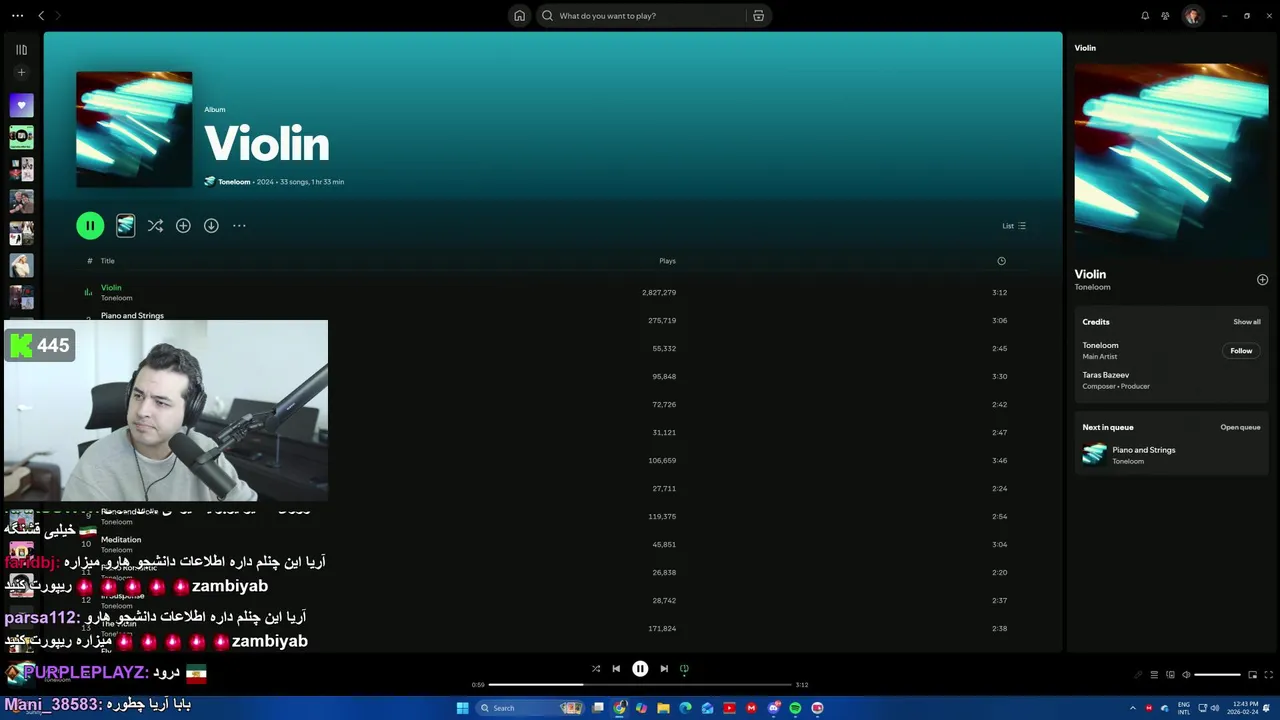Open the Violin album cover image
1280x720 pixels.
(x=134, y=129)
